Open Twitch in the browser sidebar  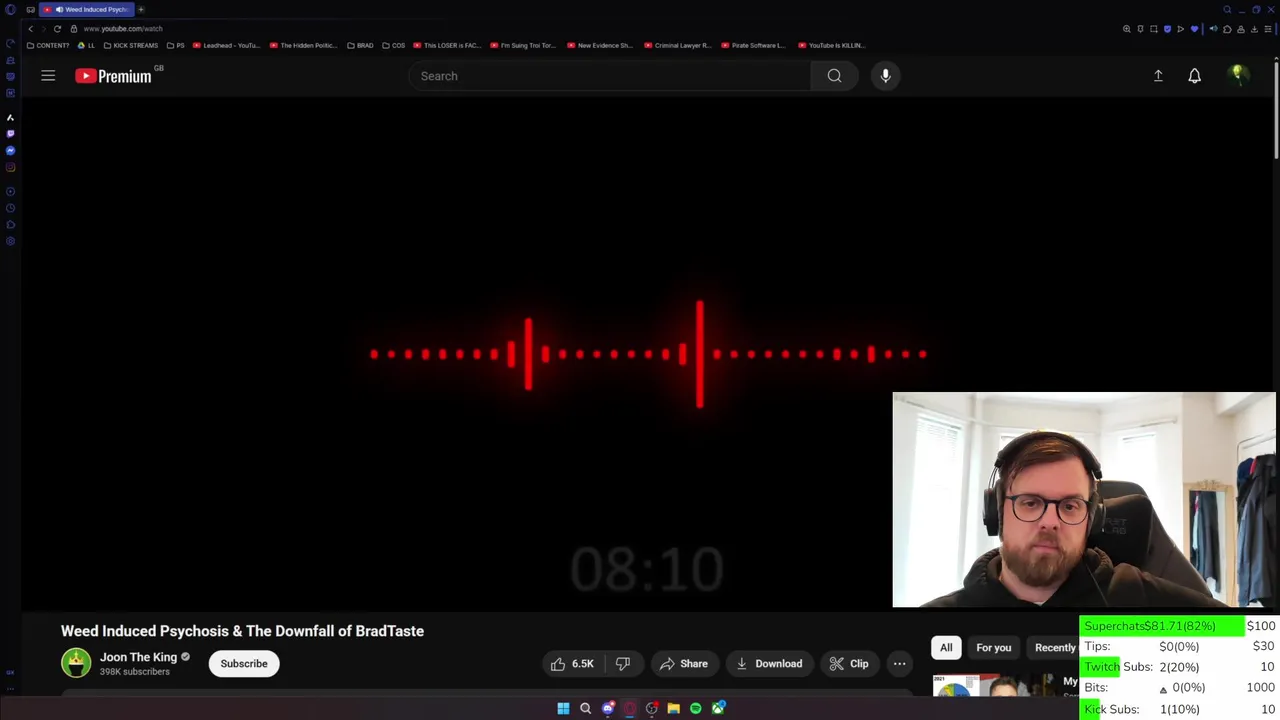click(10, 134)
